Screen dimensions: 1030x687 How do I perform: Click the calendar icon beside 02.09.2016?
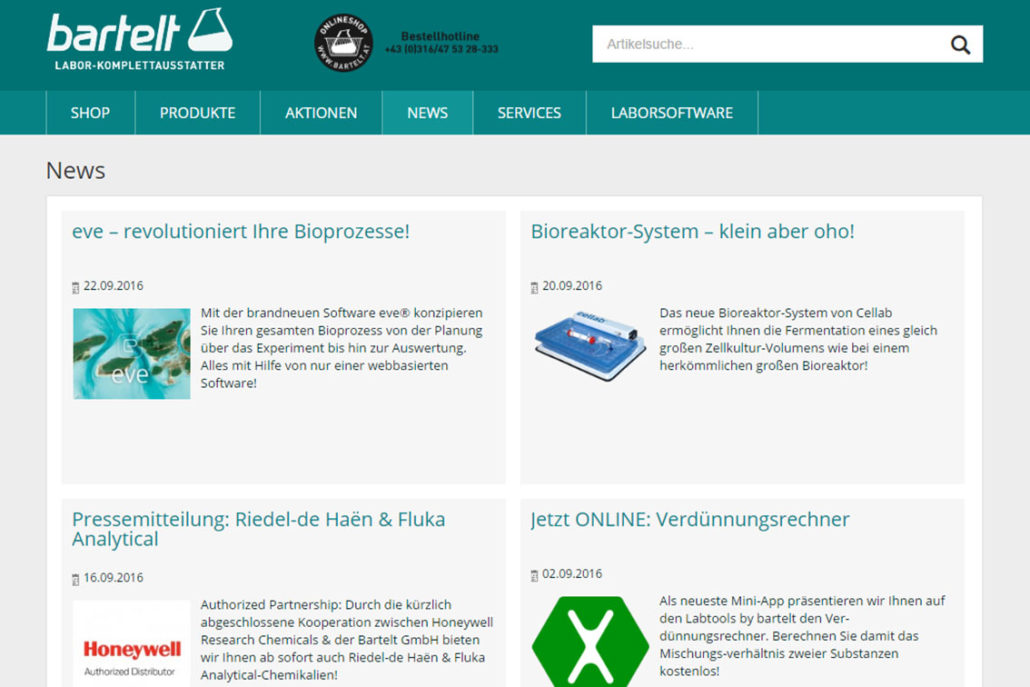click(x=534, y=576)
